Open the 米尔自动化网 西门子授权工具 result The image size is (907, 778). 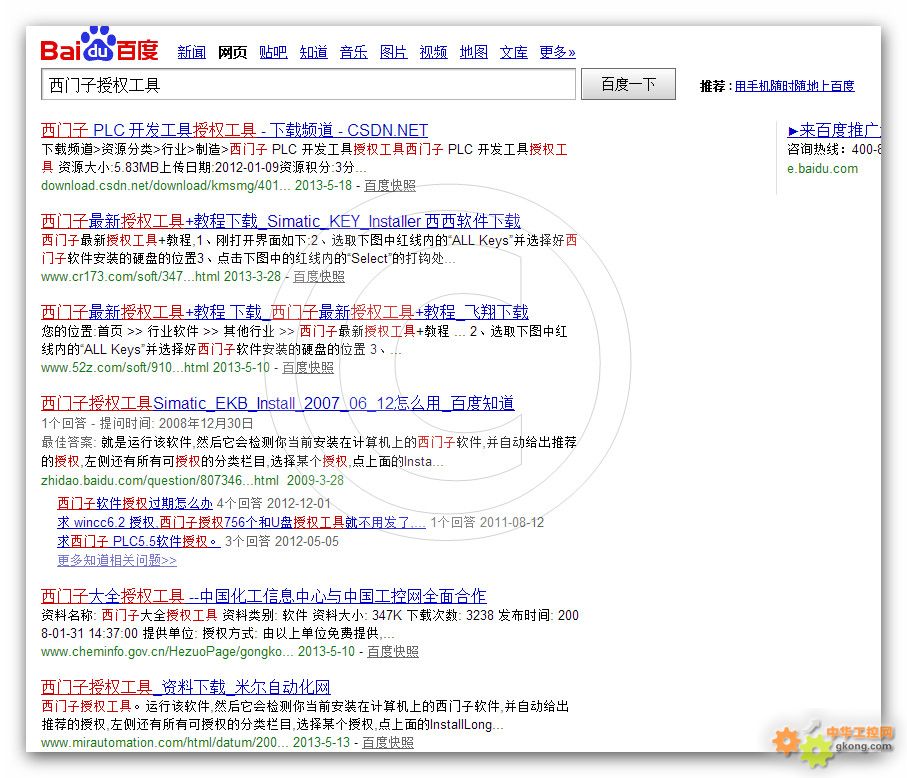[186, 687]
